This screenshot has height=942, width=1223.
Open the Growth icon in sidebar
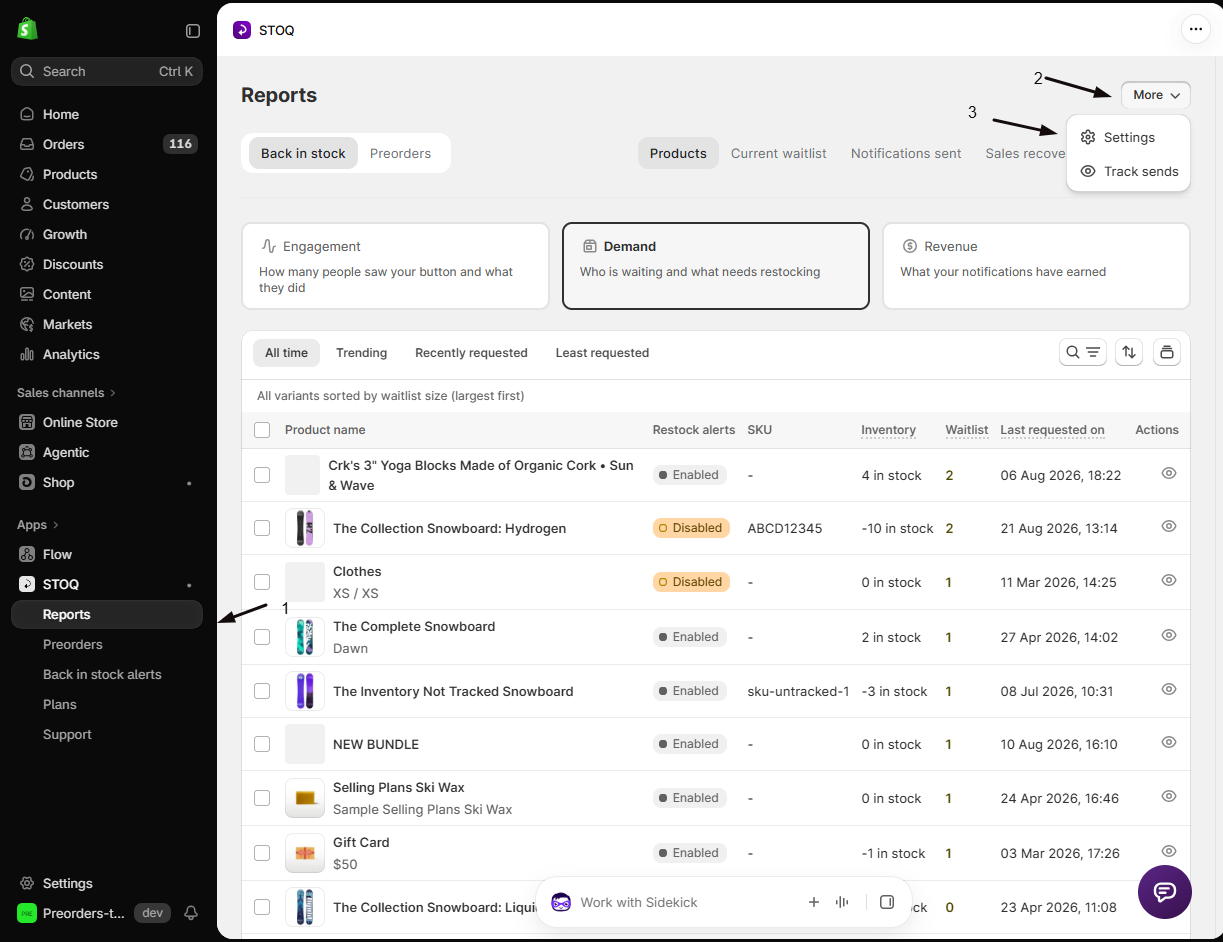(27, 234)
